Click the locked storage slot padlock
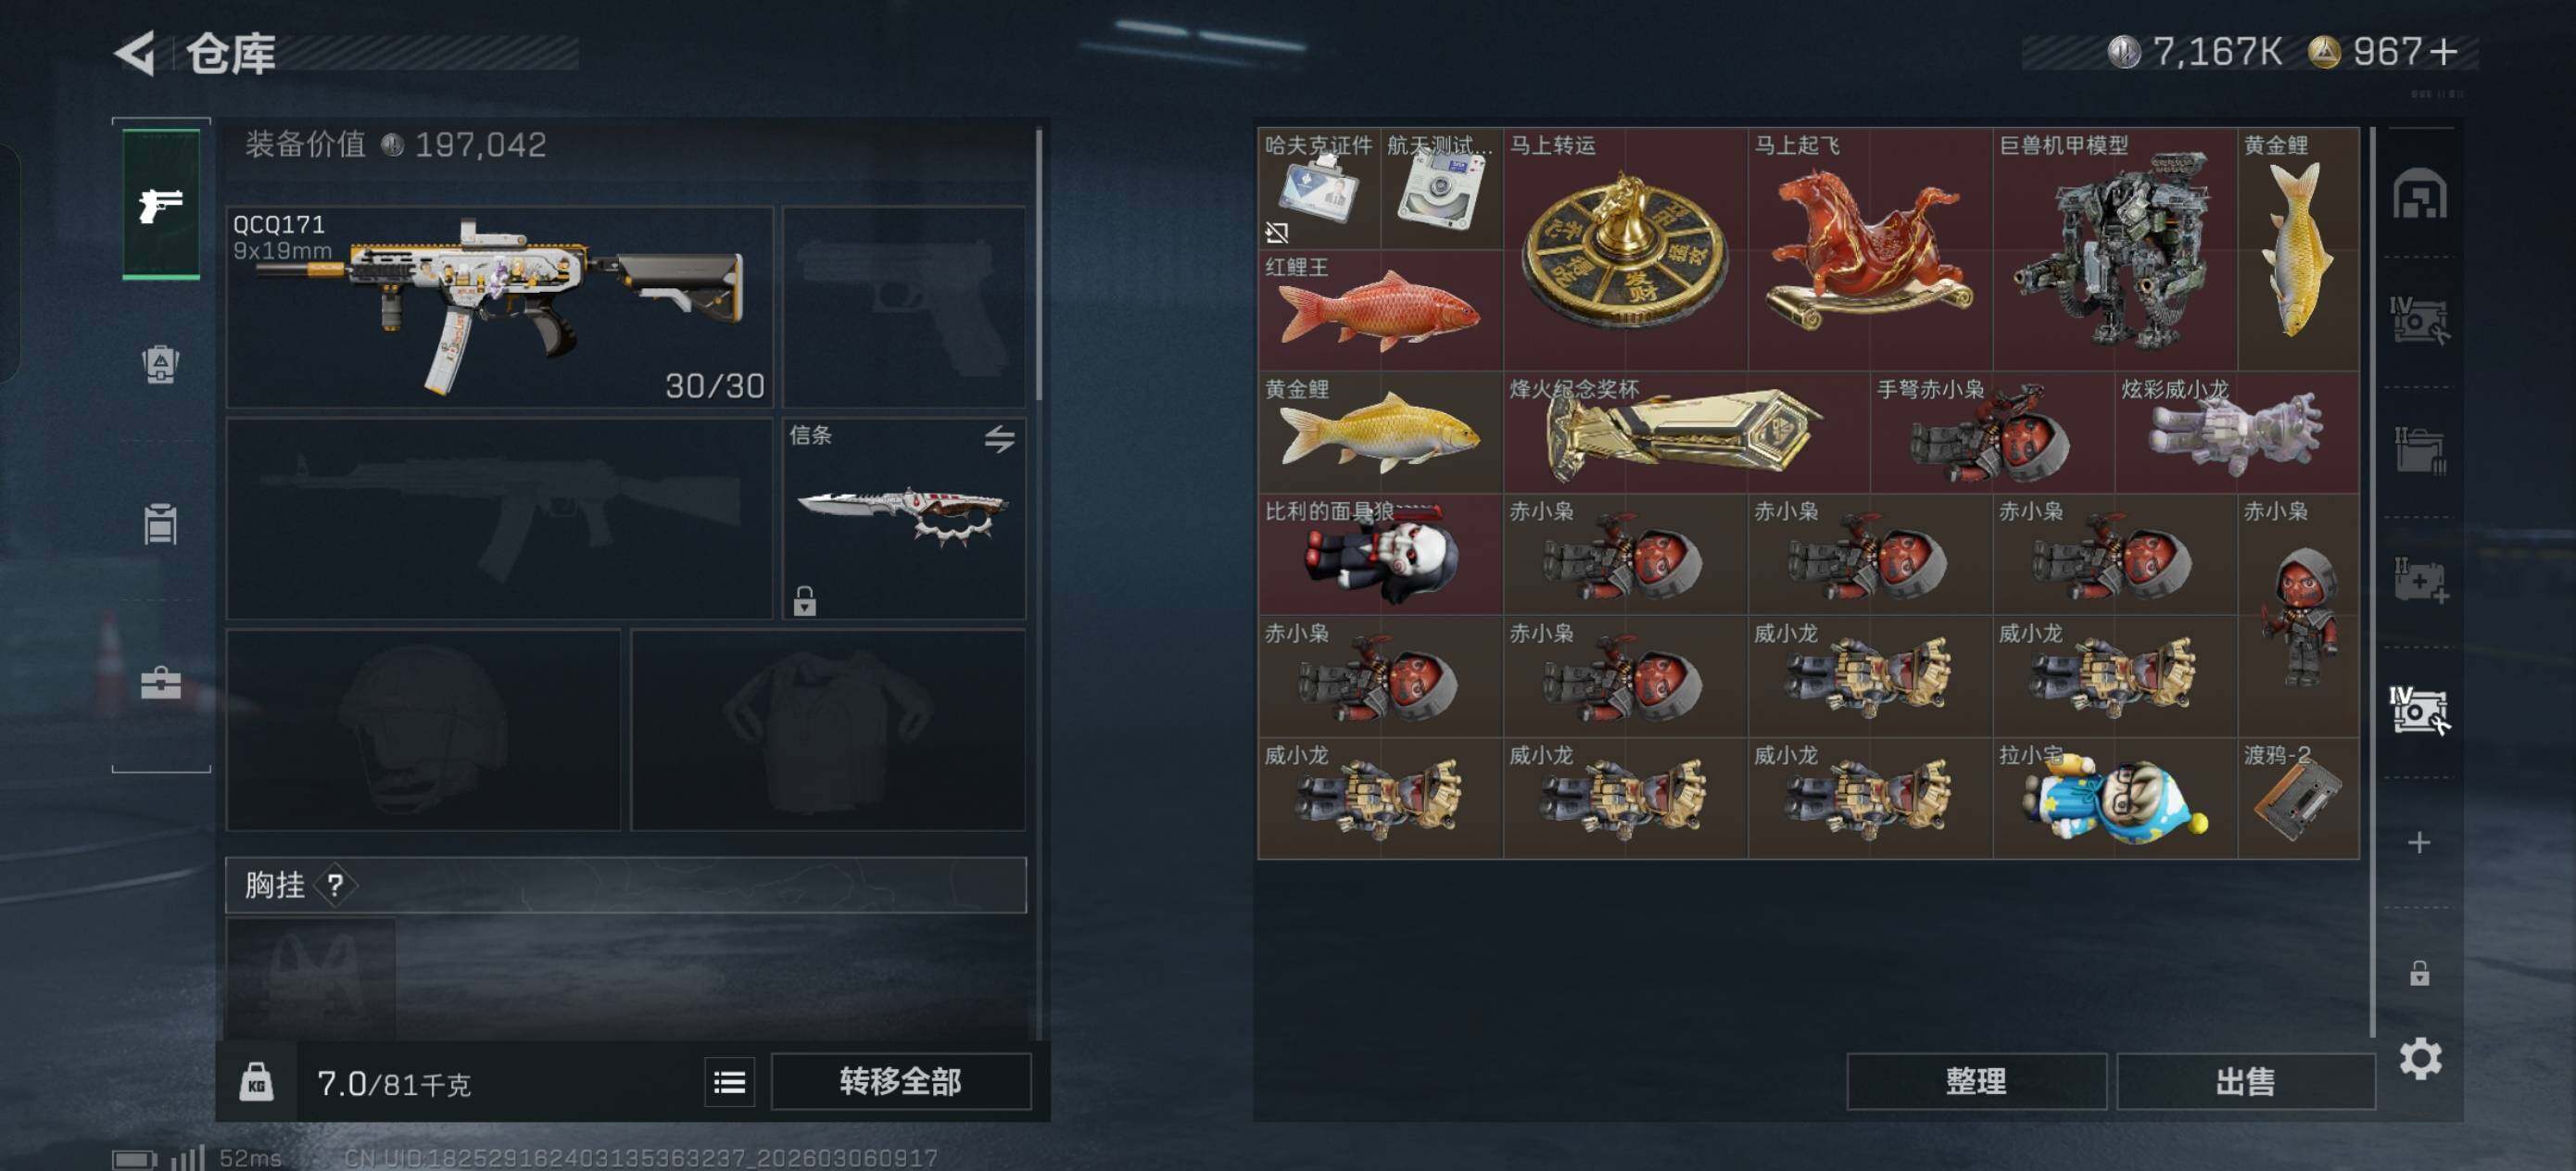 pyautogui.click(x=2419, y=972)
